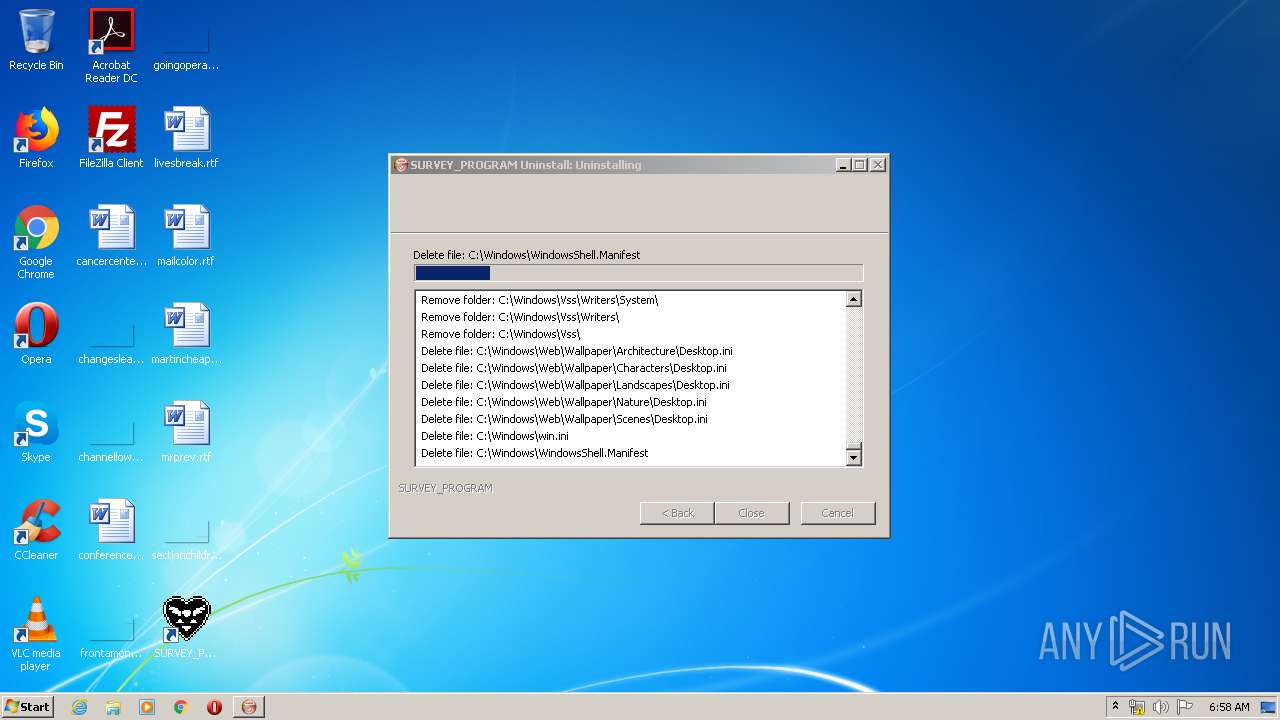Open Windows Explorer folder in taskbar
The width and height of the screenshot is (1280, 720).
coord(113,707)
